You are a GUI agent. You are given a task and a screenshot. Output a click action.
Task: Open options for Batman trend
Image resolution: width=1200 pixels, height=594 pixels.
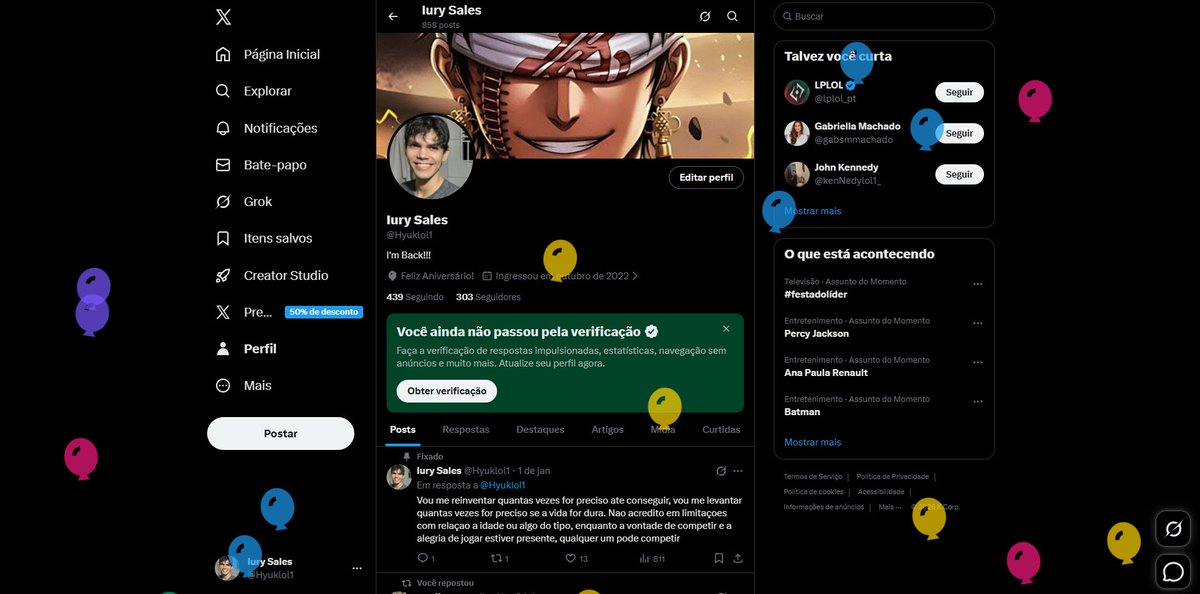point(978,401)
